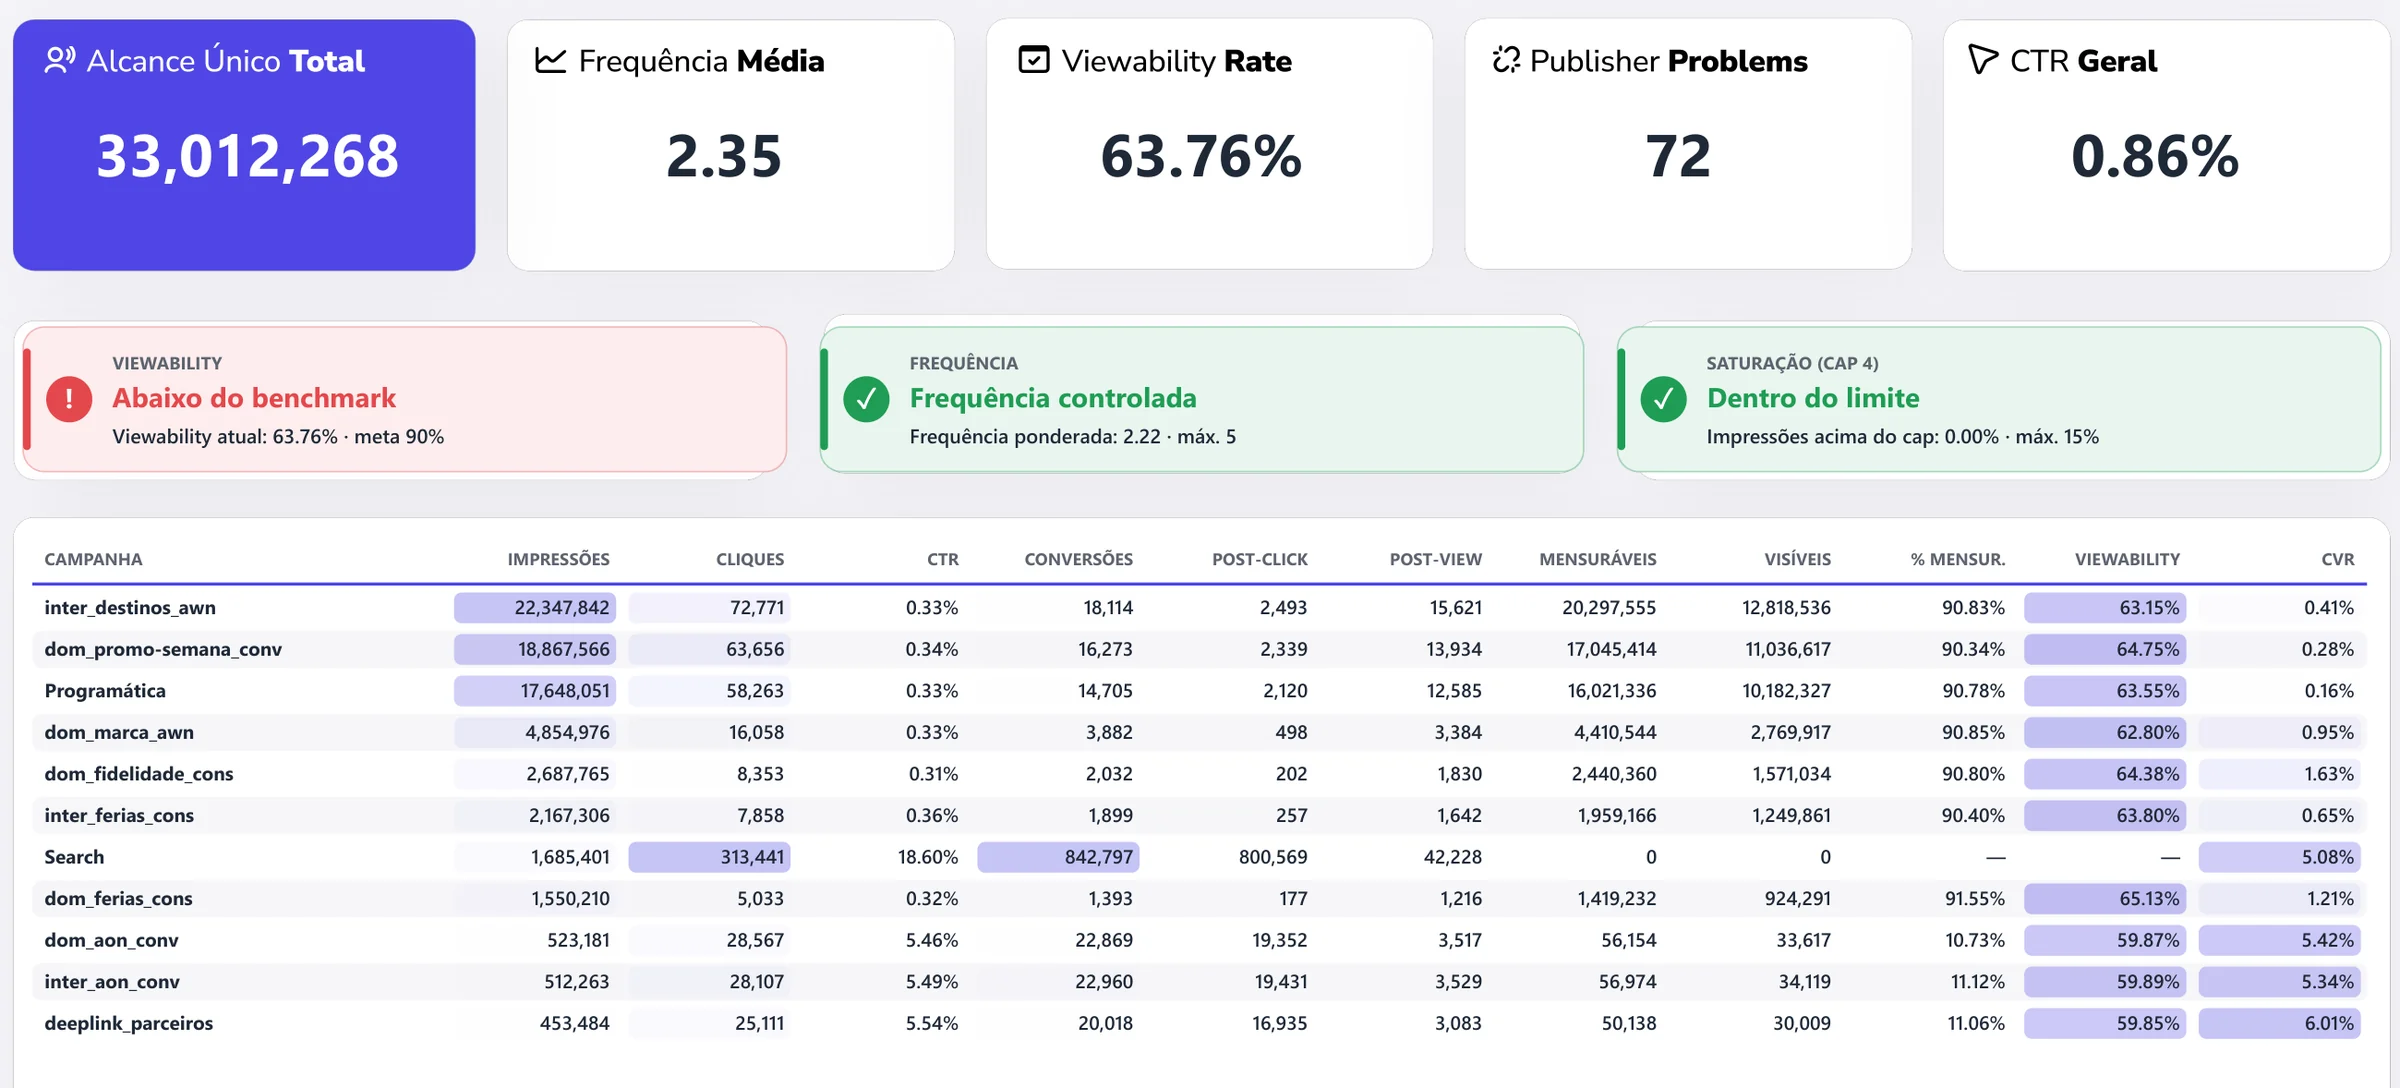Click the red exclamation icon in Viewability alert
Viewport: 2400px width, 1088px height.
tap(69, 399)
